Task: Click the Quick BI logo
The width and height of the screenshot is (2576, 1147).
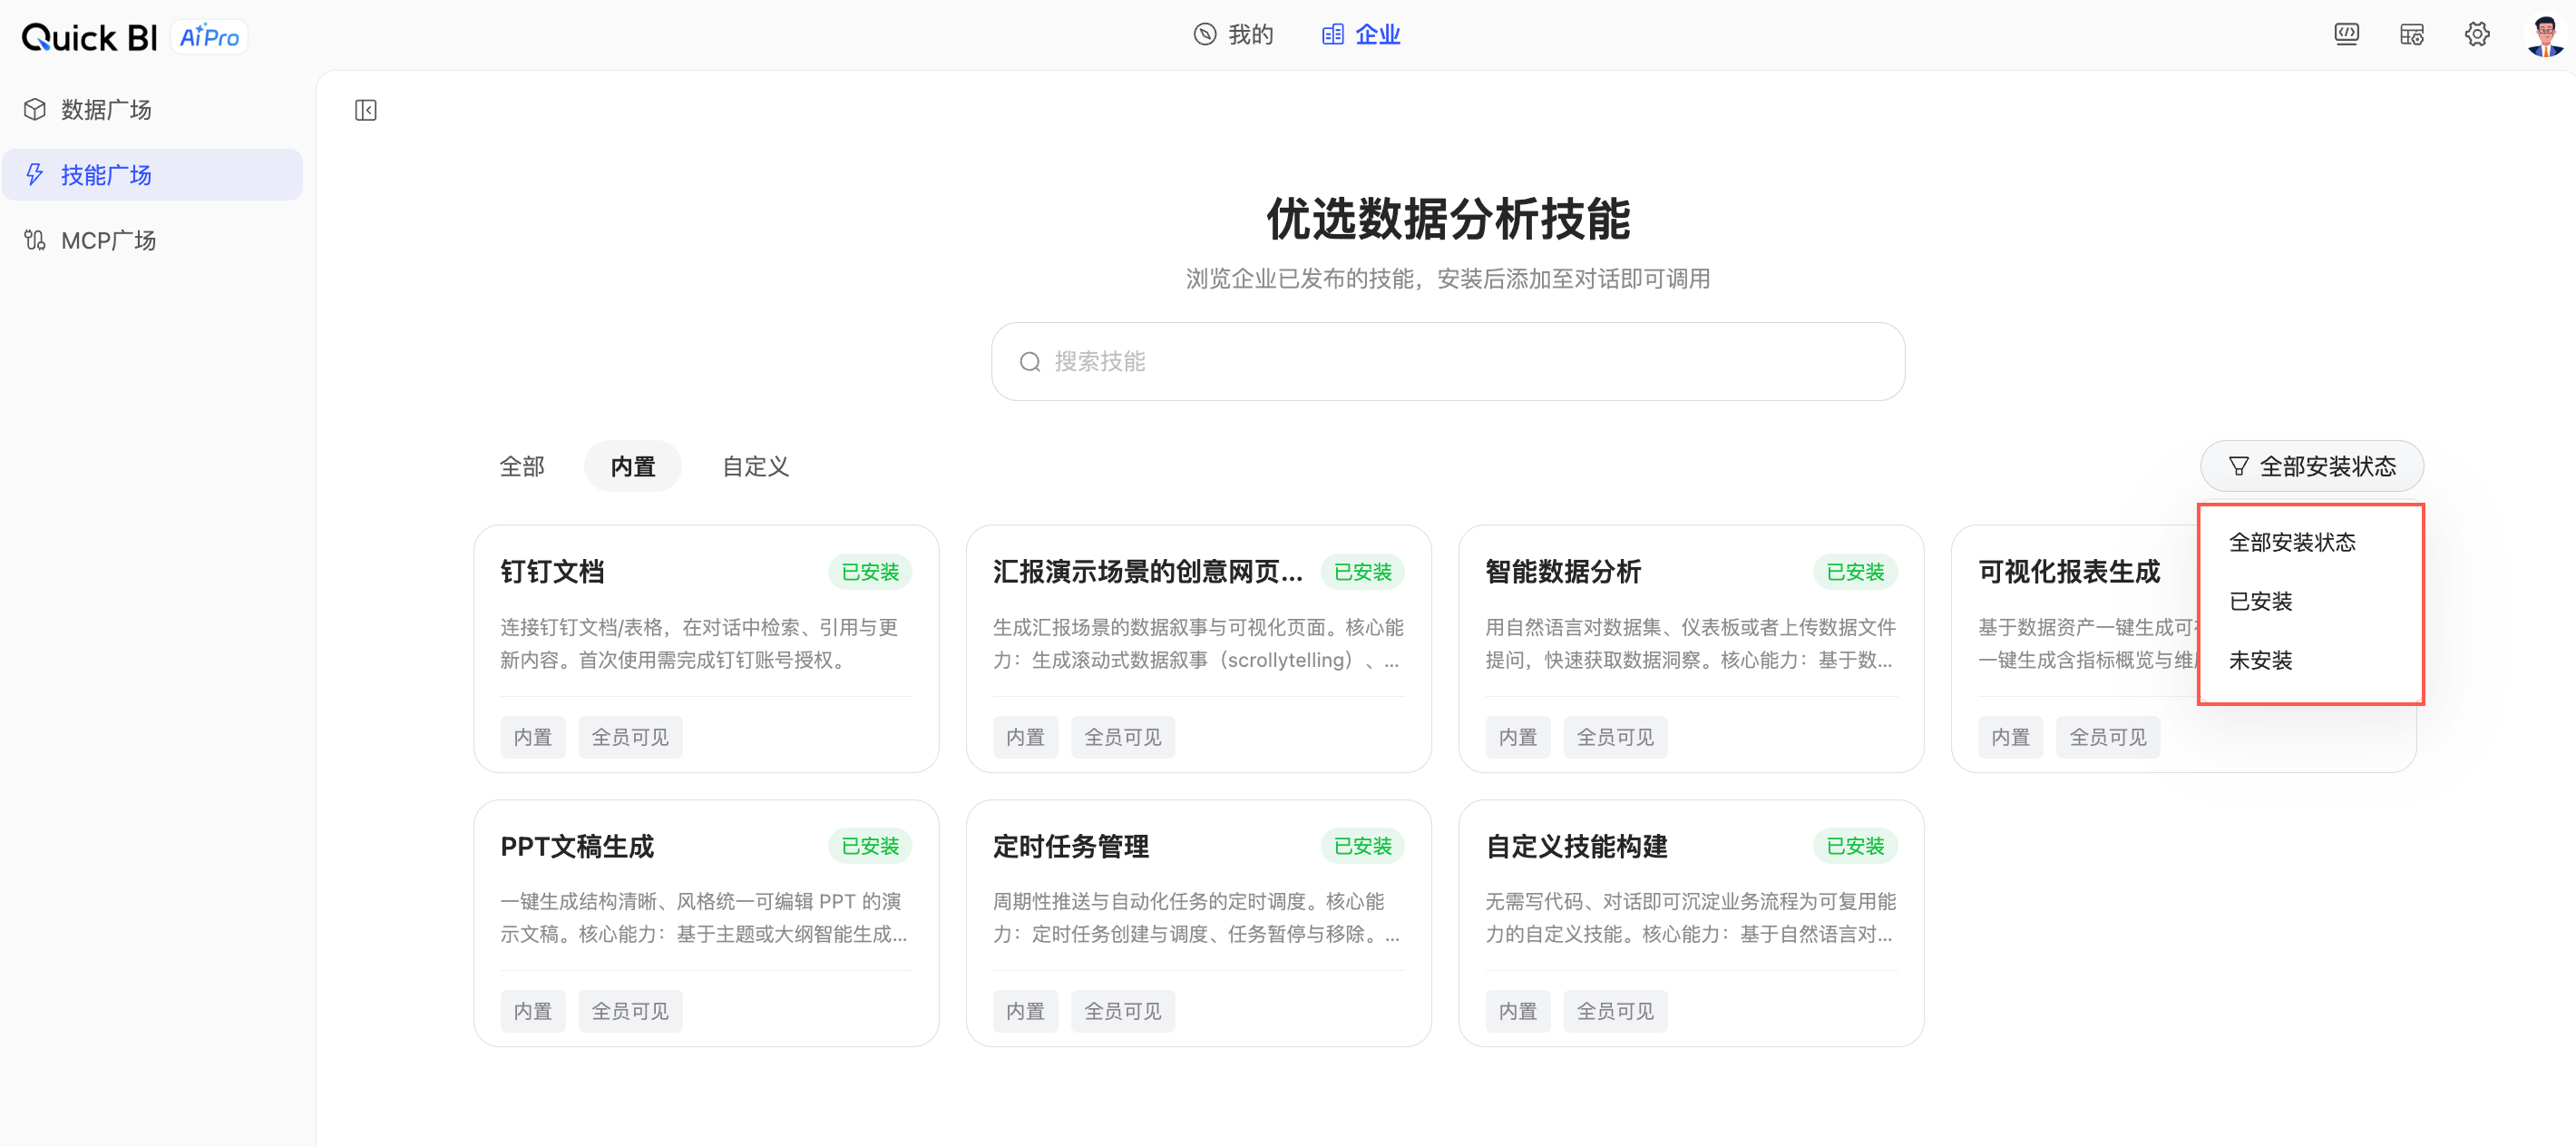Action: point(89,37)
